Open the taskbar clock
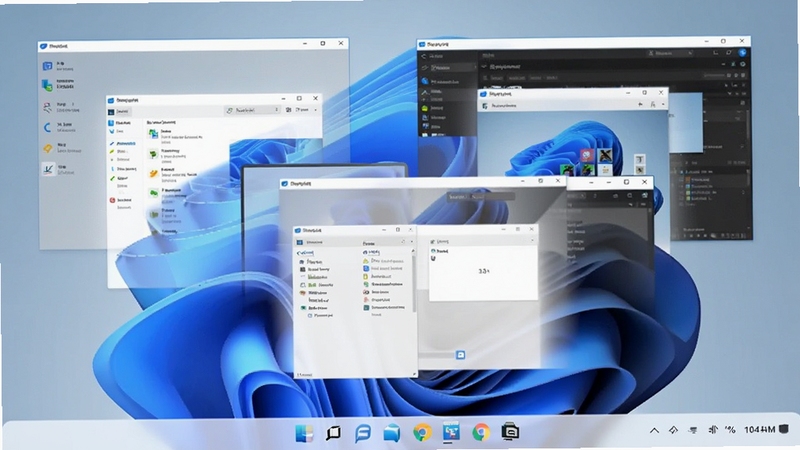Viewport: 800px width, 450px height. [x=760, y=430]
